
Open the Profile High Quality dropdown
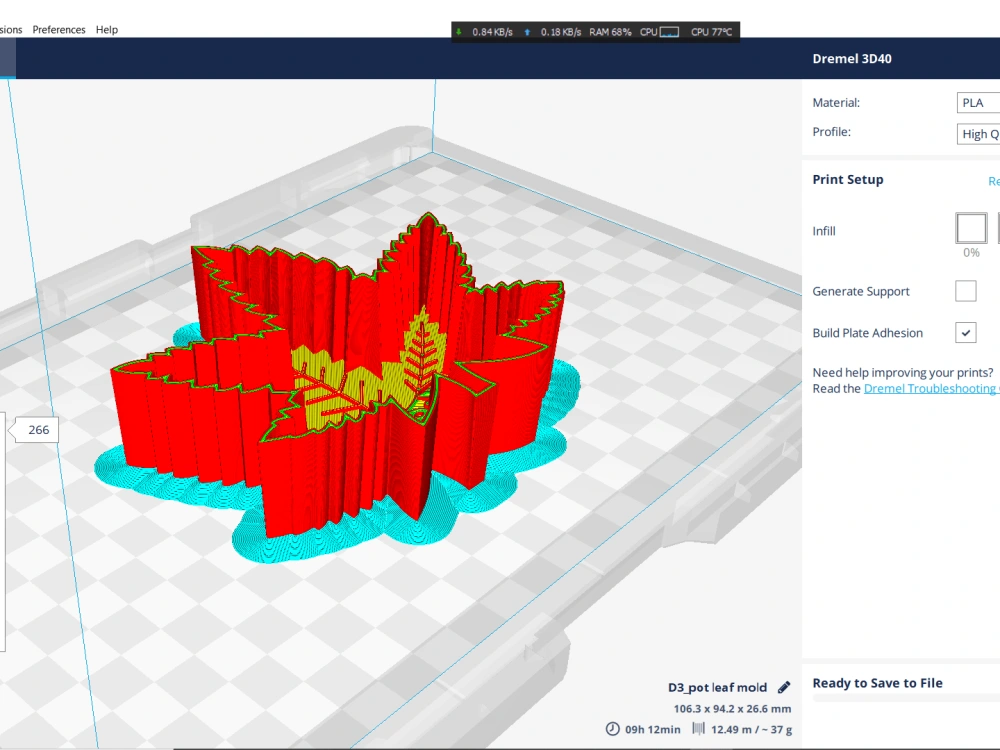(x=978, y=134)
